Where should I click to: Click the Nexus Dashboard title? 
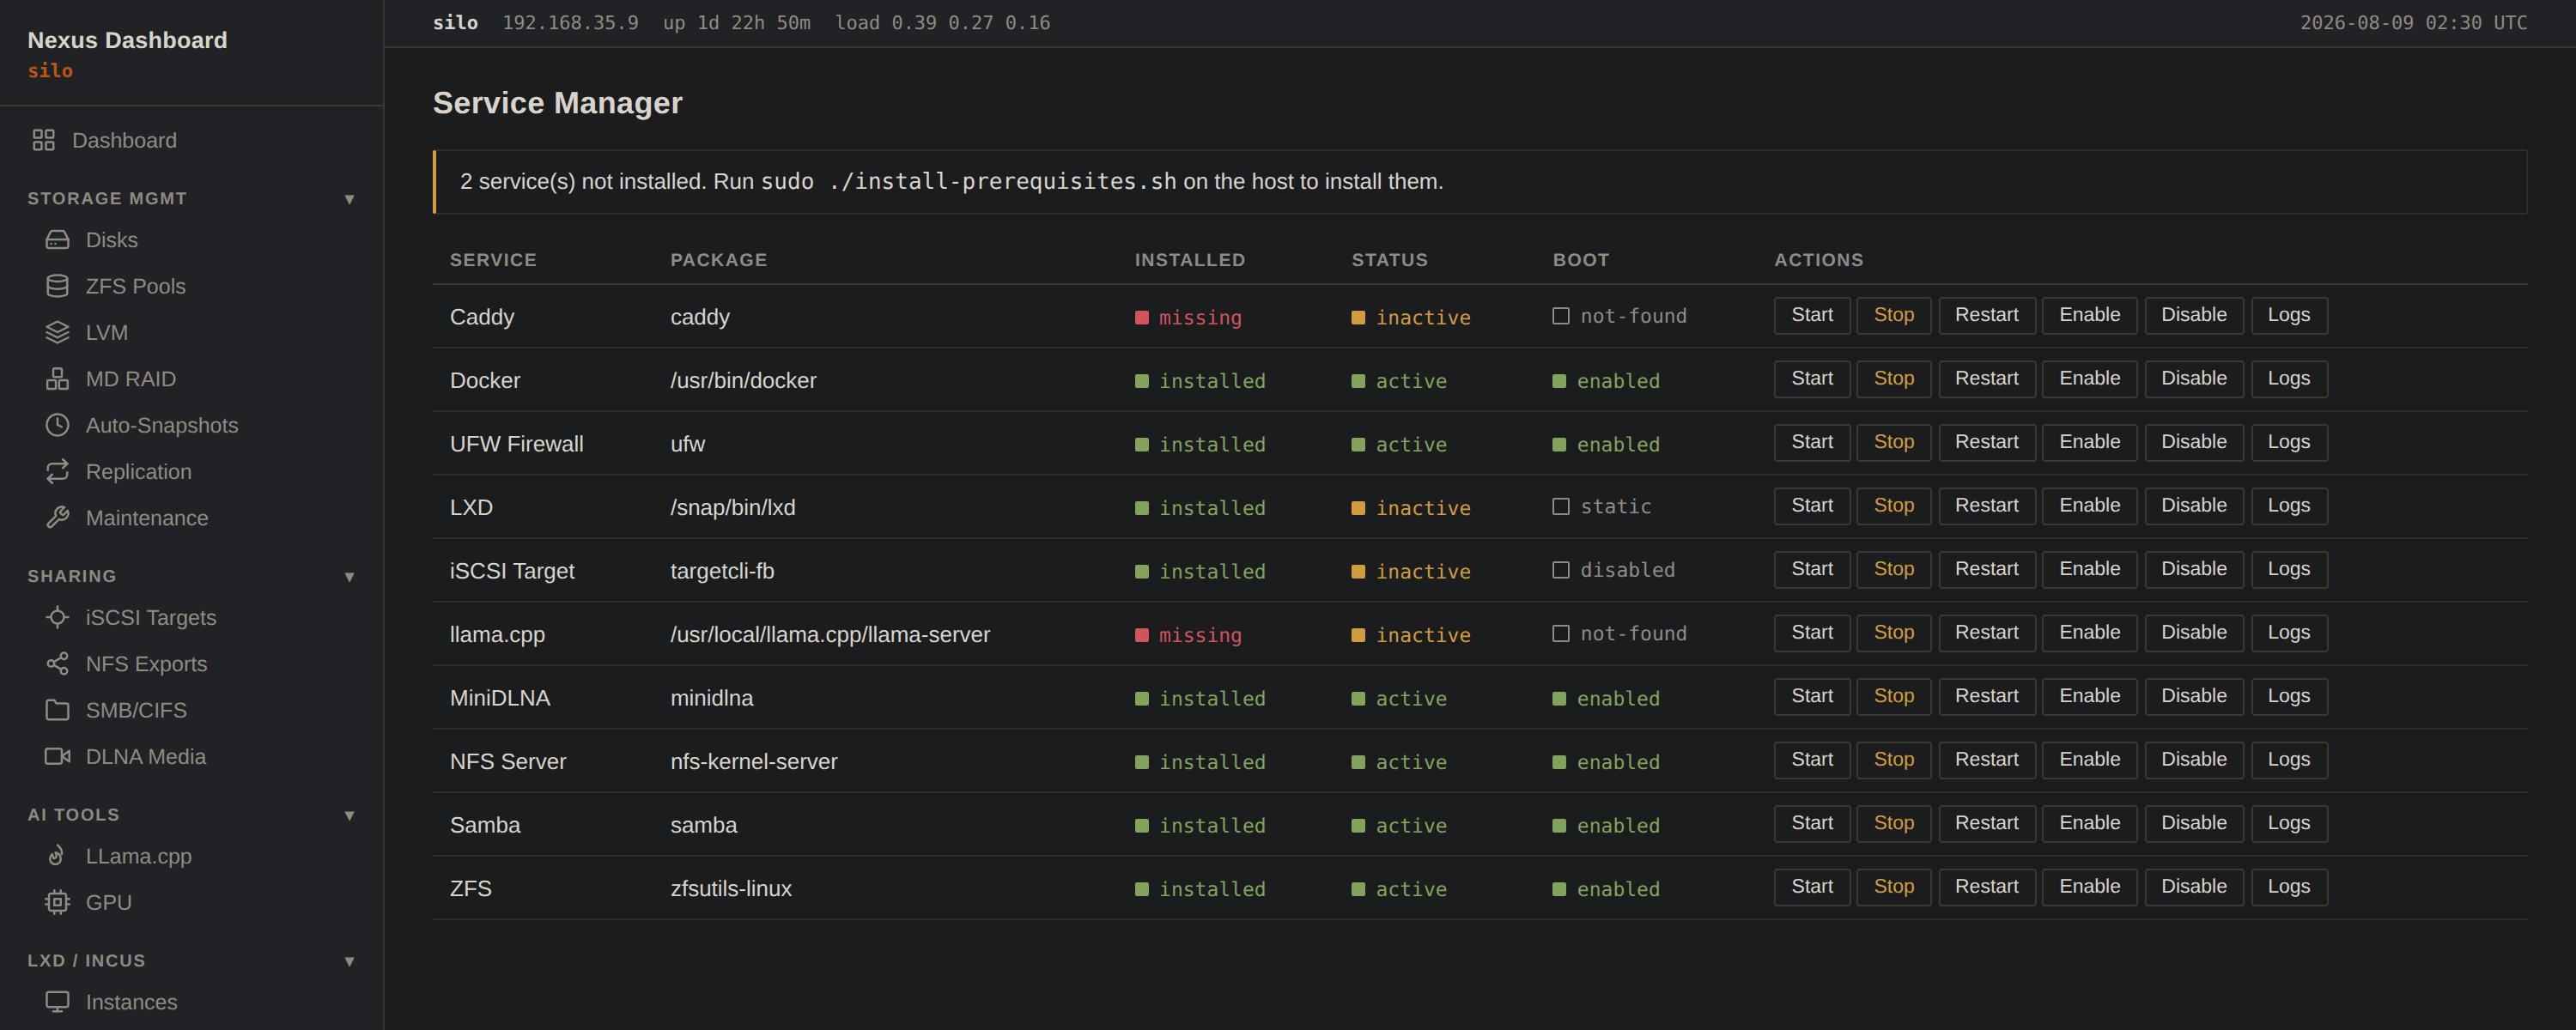tap(127, 40)
